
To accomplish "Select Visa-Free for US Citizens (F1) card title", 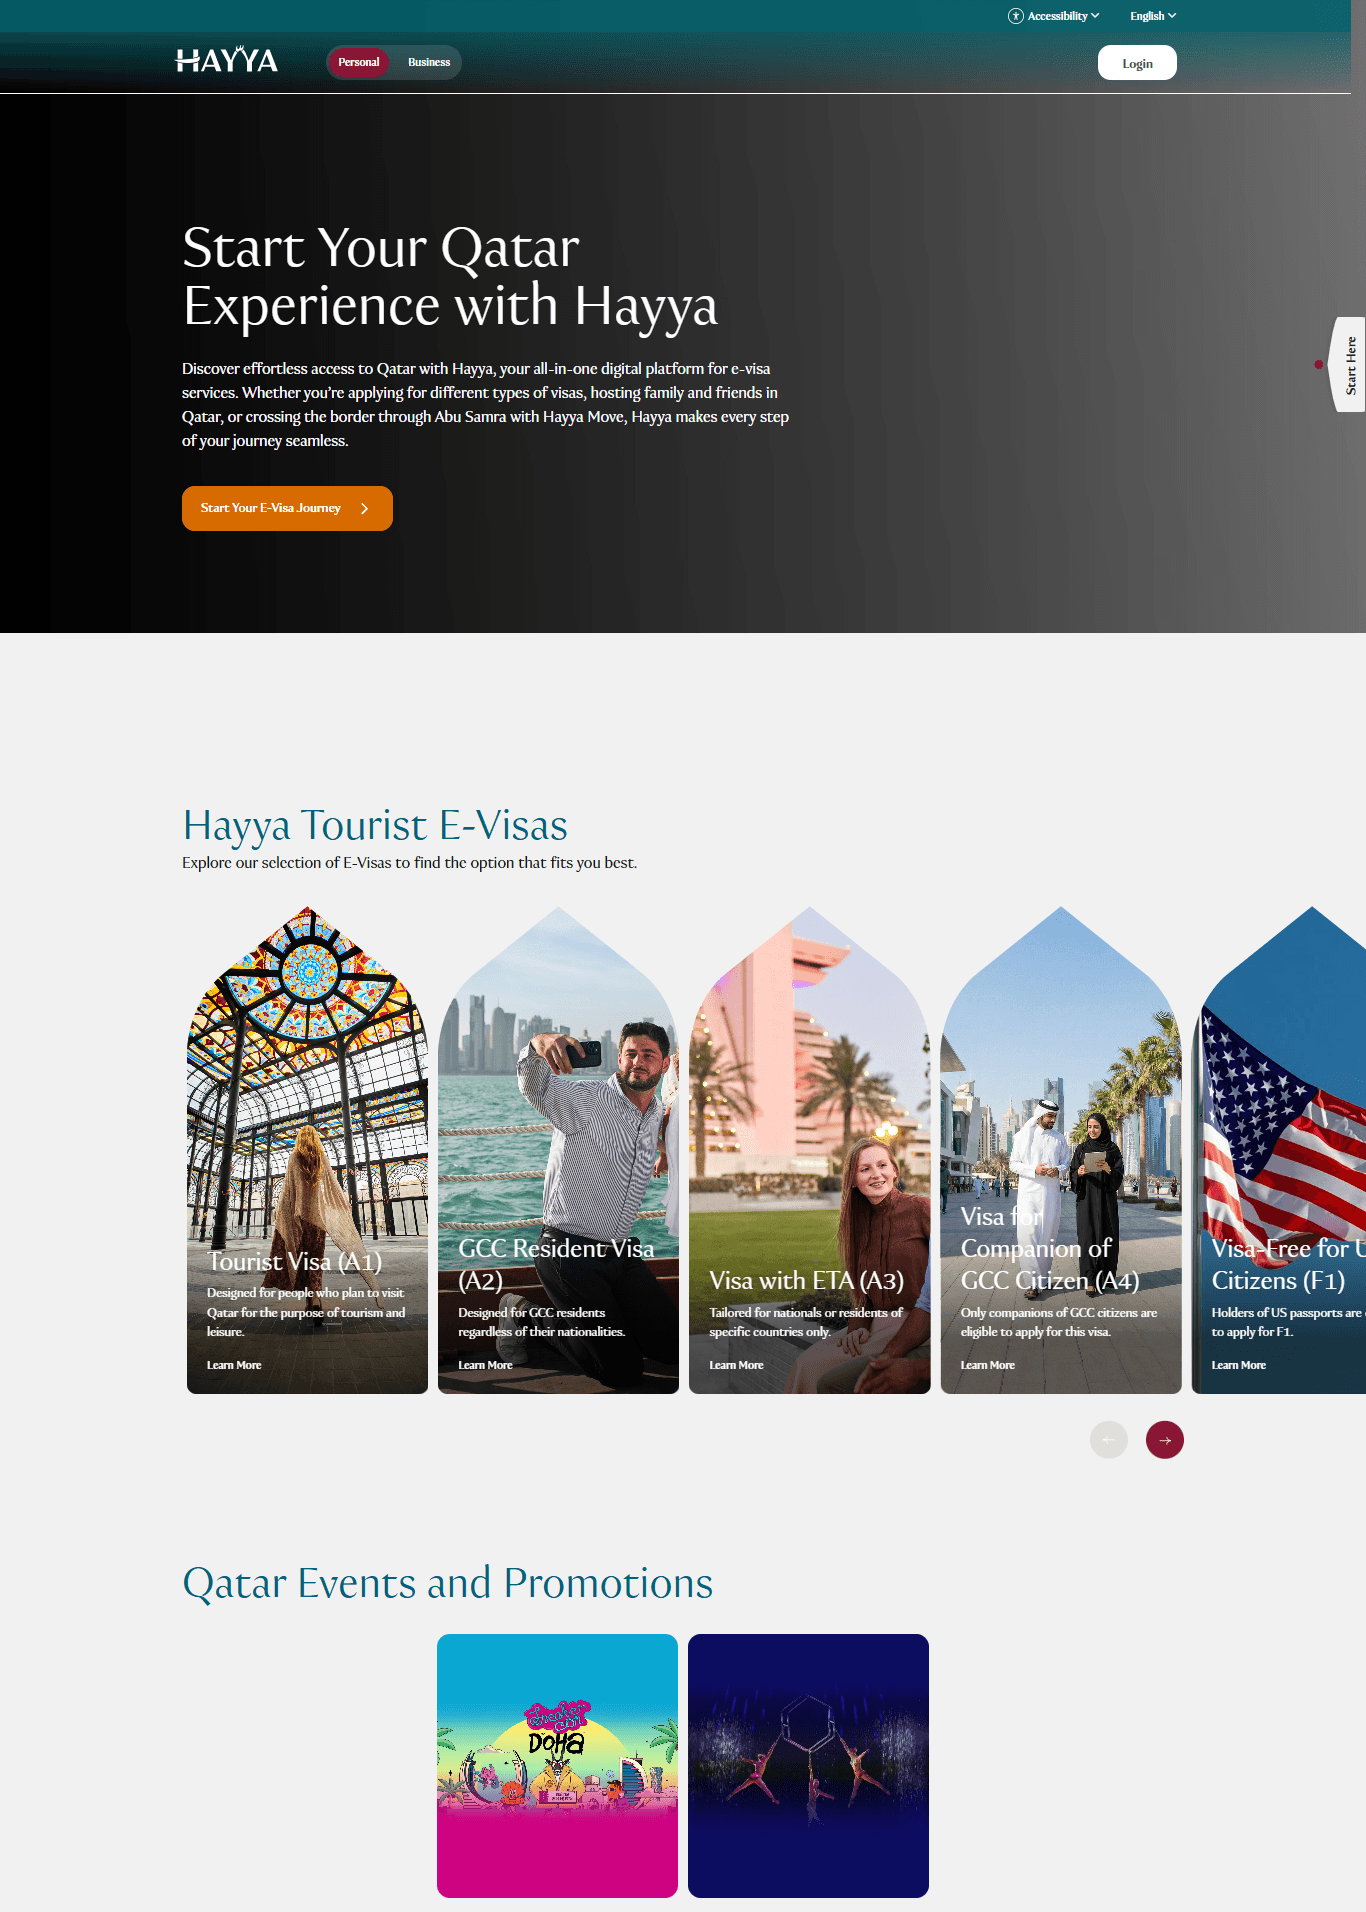I will pos(1288,1264).
